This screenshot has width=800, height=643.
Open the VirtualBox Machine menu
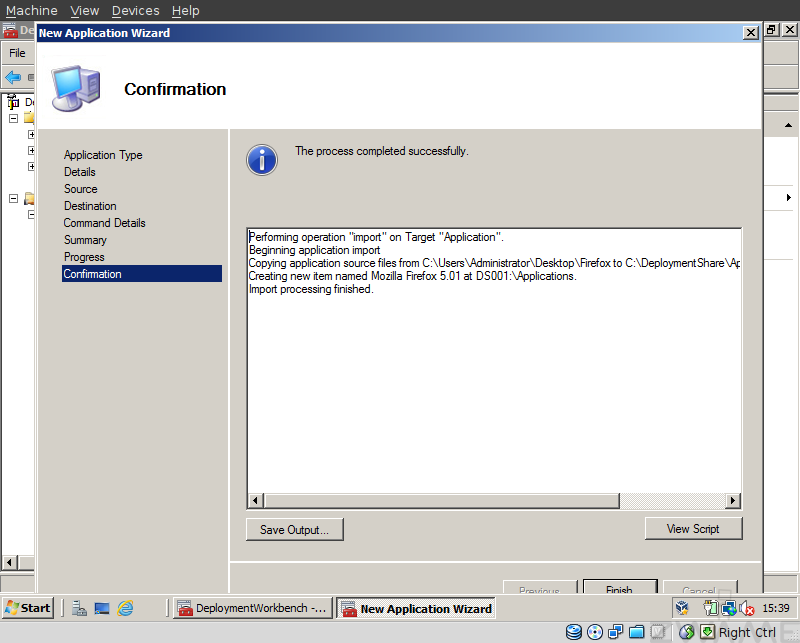point(32,10)
